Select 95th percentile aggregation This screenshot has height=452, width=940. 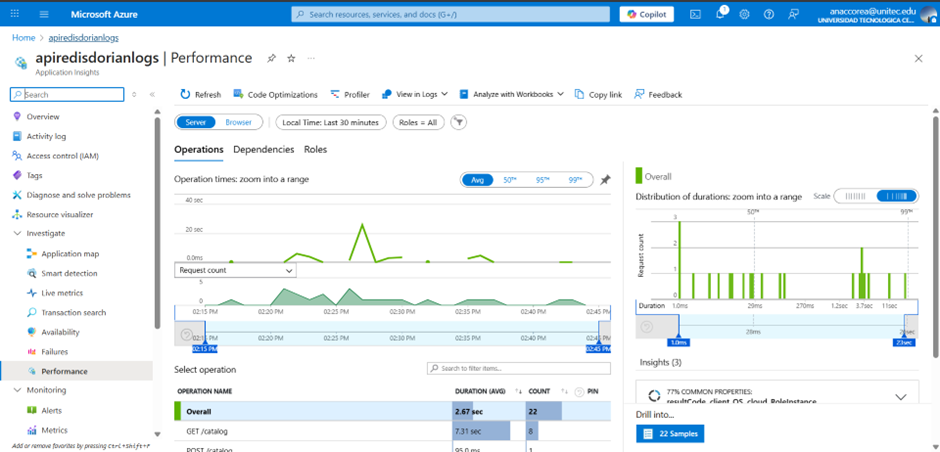(543, 180)
